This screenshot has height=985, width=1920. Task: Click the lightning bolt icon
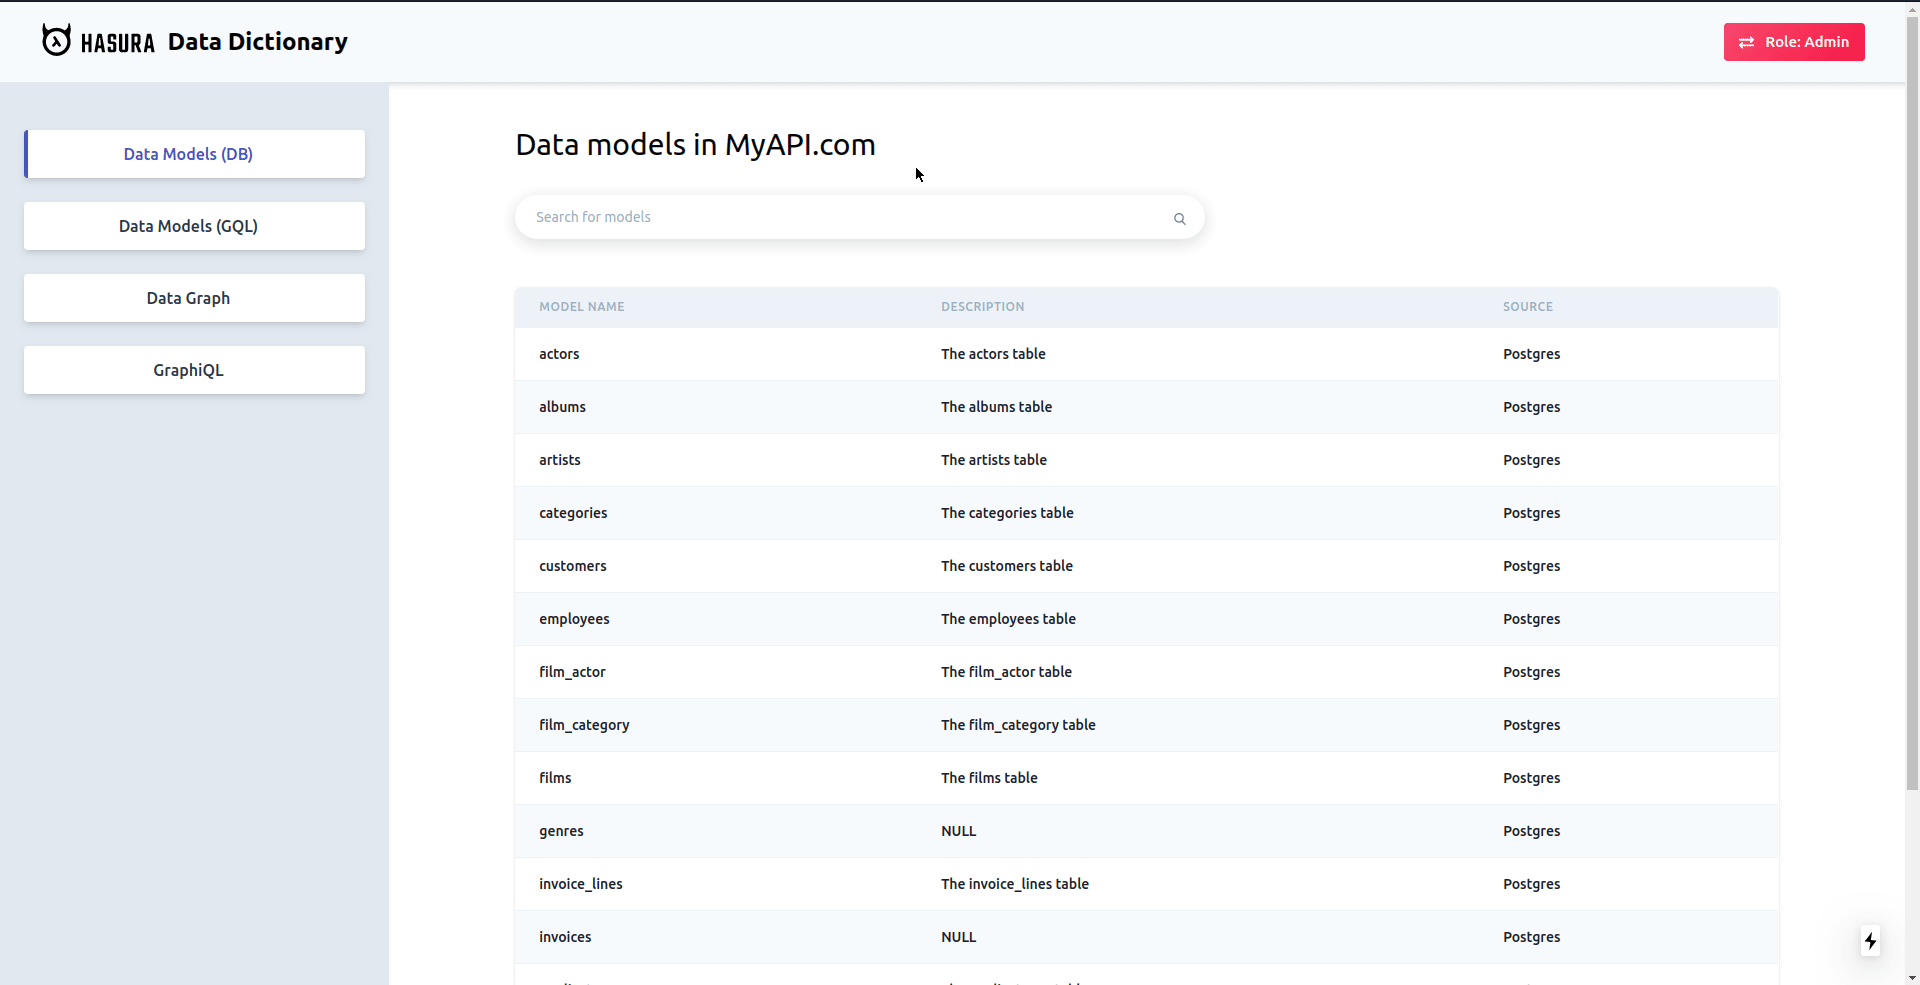(1870, 941)
